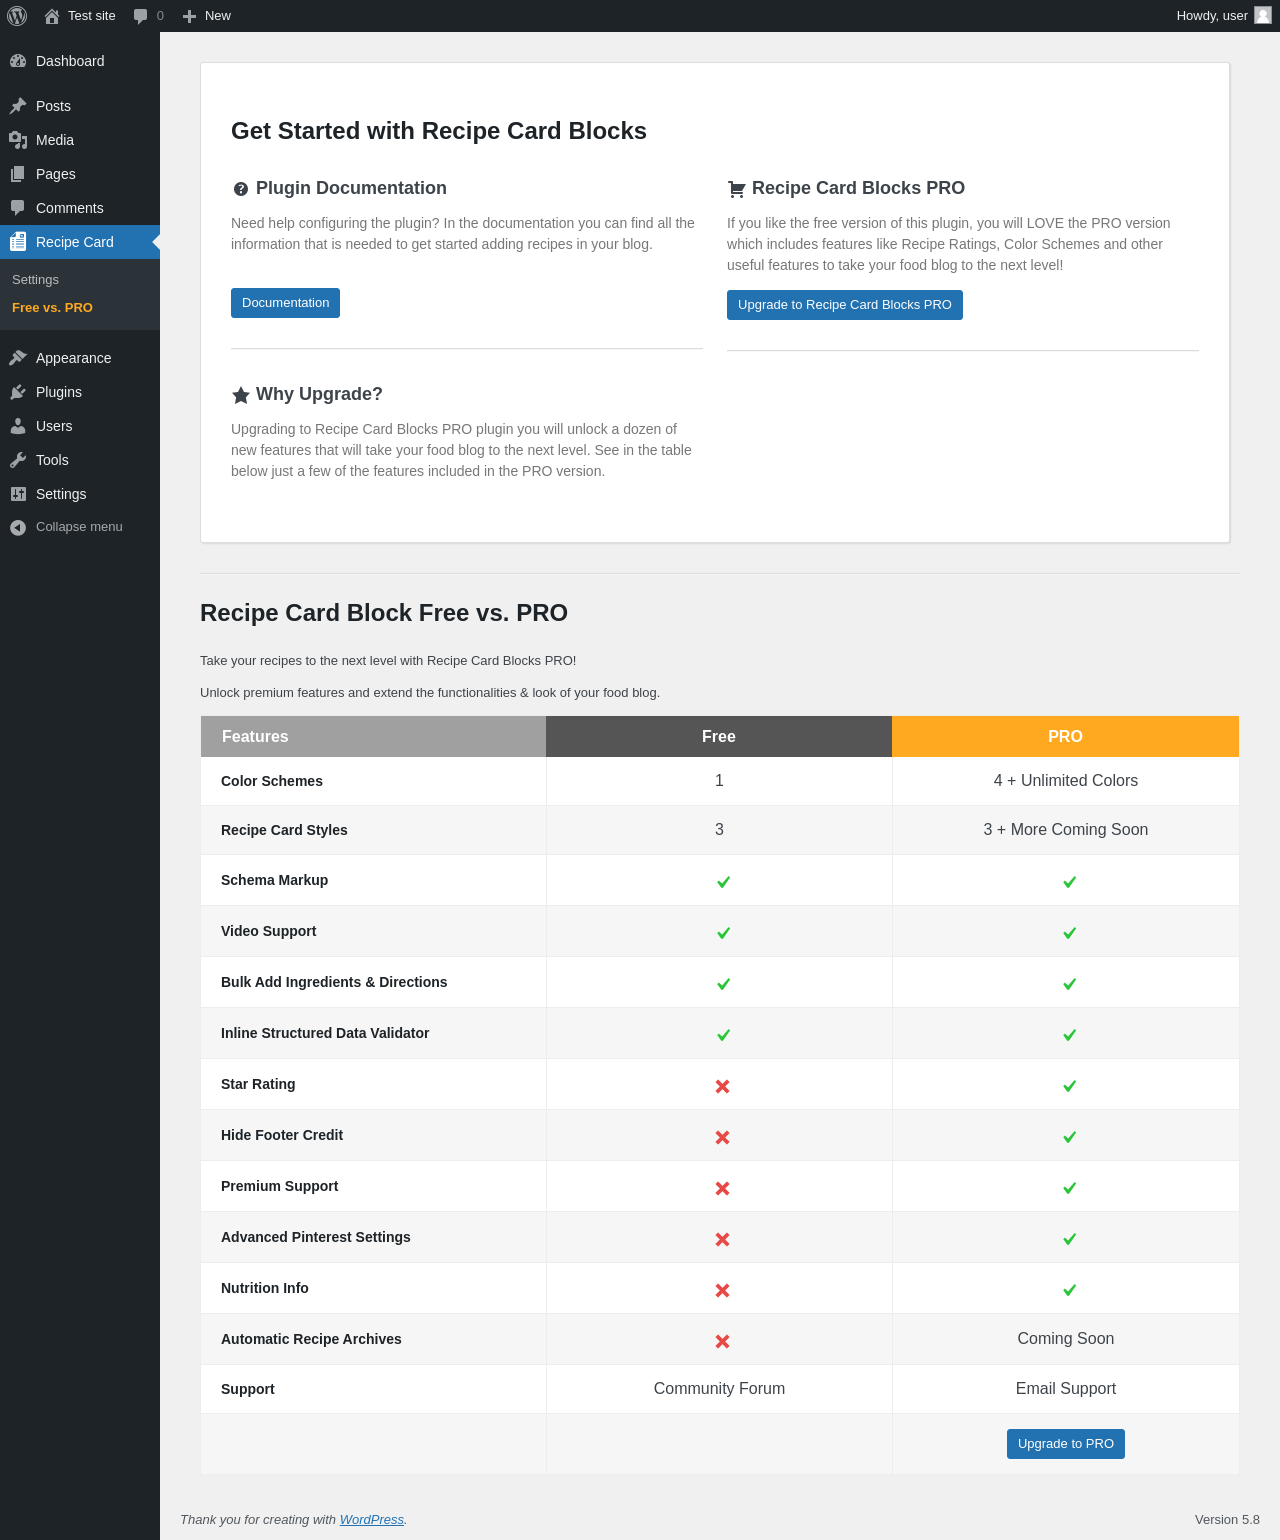
Task: Click the shopping cart icon beside PRO heading
Action: click(737, 189)
